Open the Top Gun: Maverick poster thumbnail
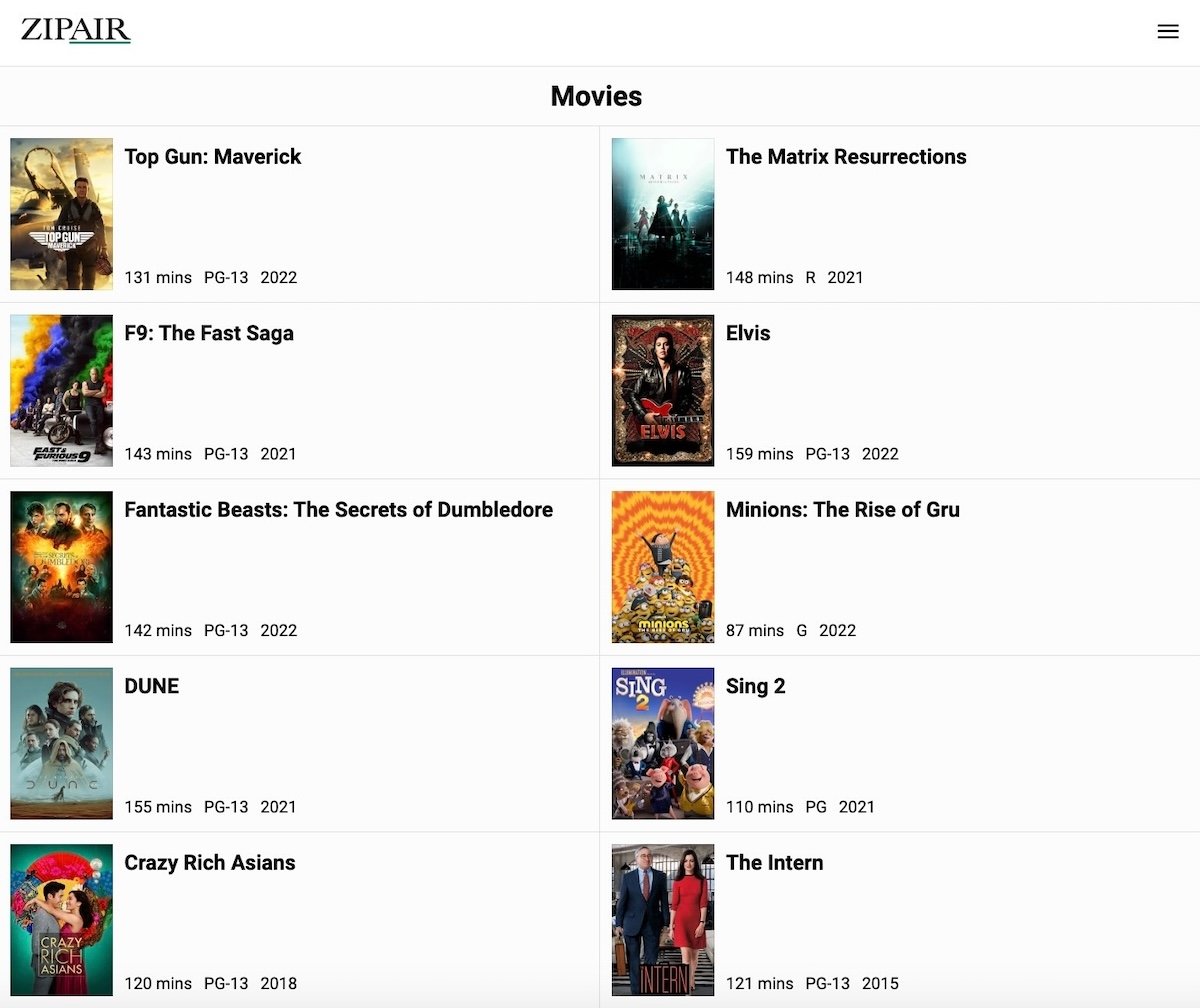Viewport: 1200px width, 1008px height. point(62,214)
